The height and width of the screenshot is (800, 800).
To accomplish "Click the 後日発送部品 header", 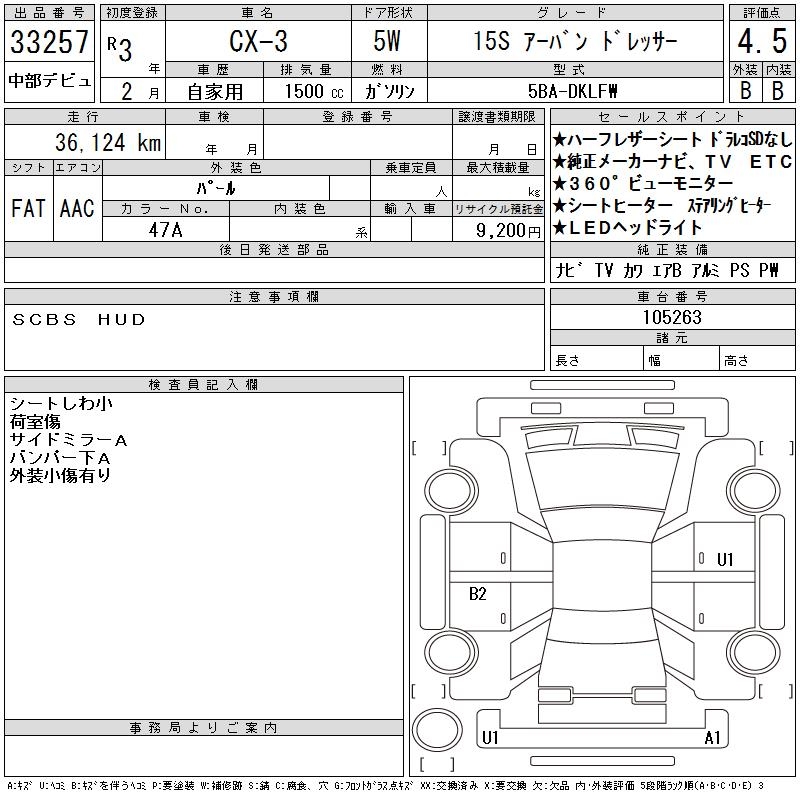I will [274, 249].
